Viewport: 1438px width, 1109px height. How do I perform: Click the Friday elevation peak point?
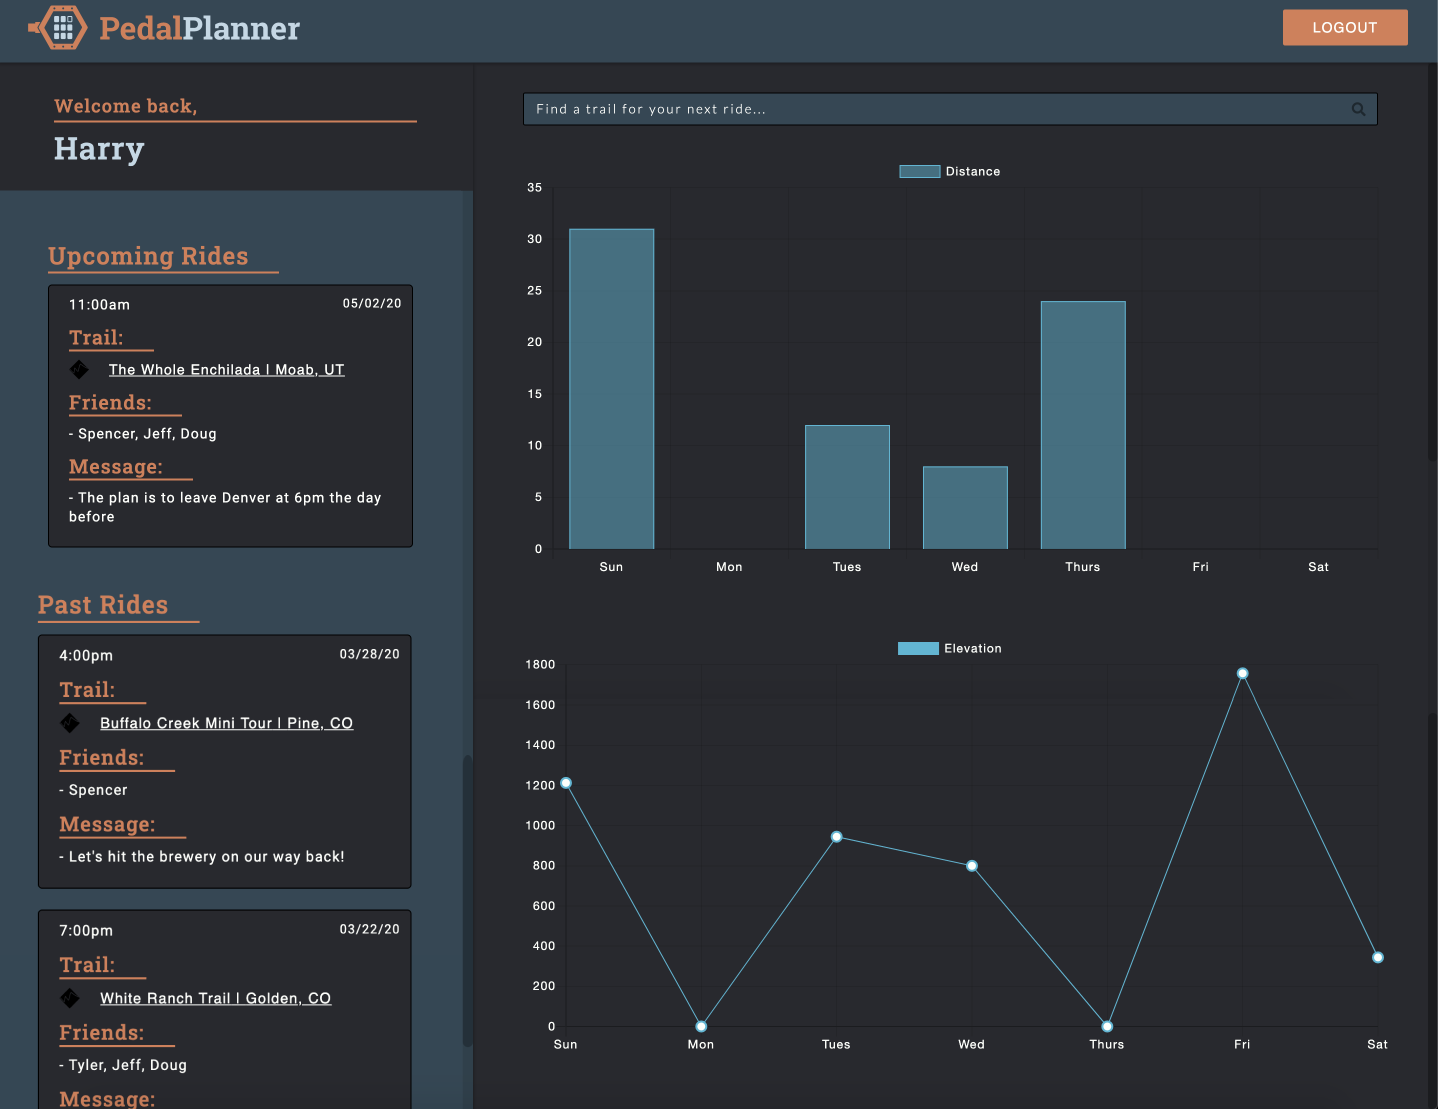pyautogui.click(x=1242, y=673)
